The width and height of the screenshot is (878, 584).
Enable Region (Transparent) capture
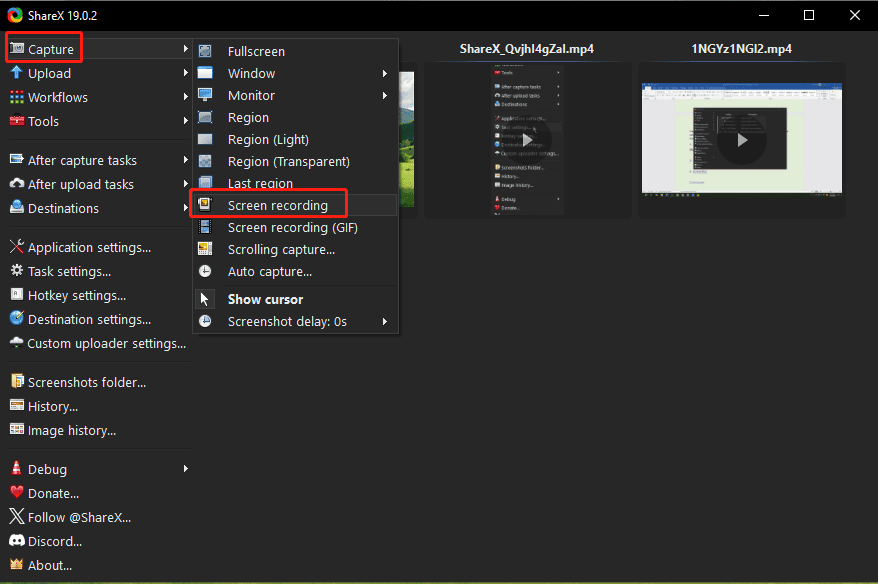[287, 161]
